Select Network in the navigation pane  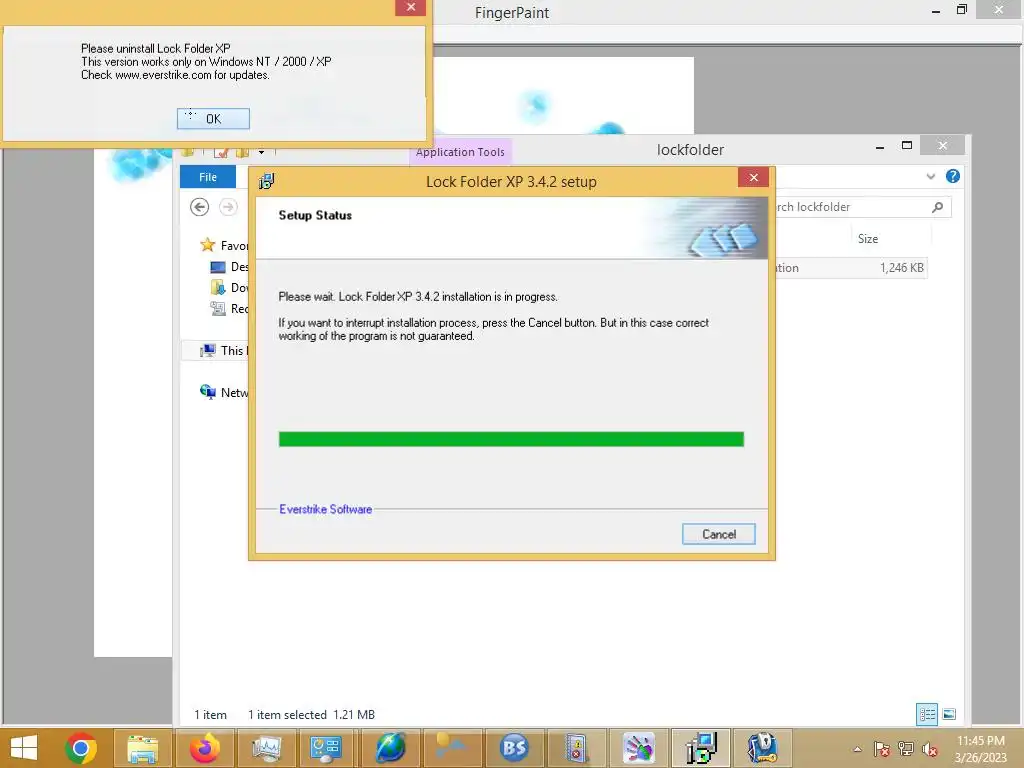click(x=223, y=392)
